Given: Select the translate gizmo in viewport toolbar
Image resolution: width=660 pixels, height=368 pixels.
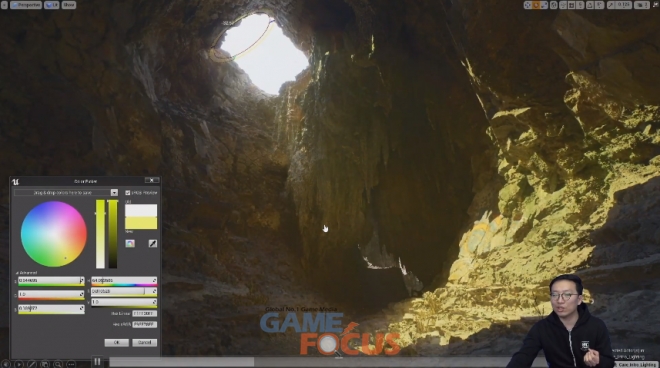Looking at the screenshot, I should pos(527,5).
